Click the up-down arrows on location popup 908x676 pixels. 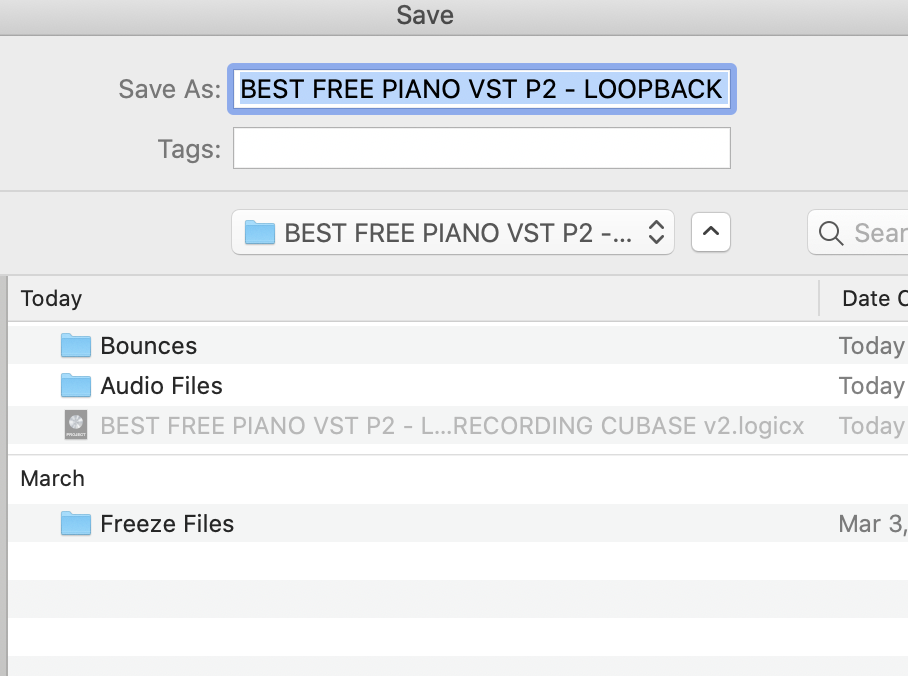pos(656,233)
